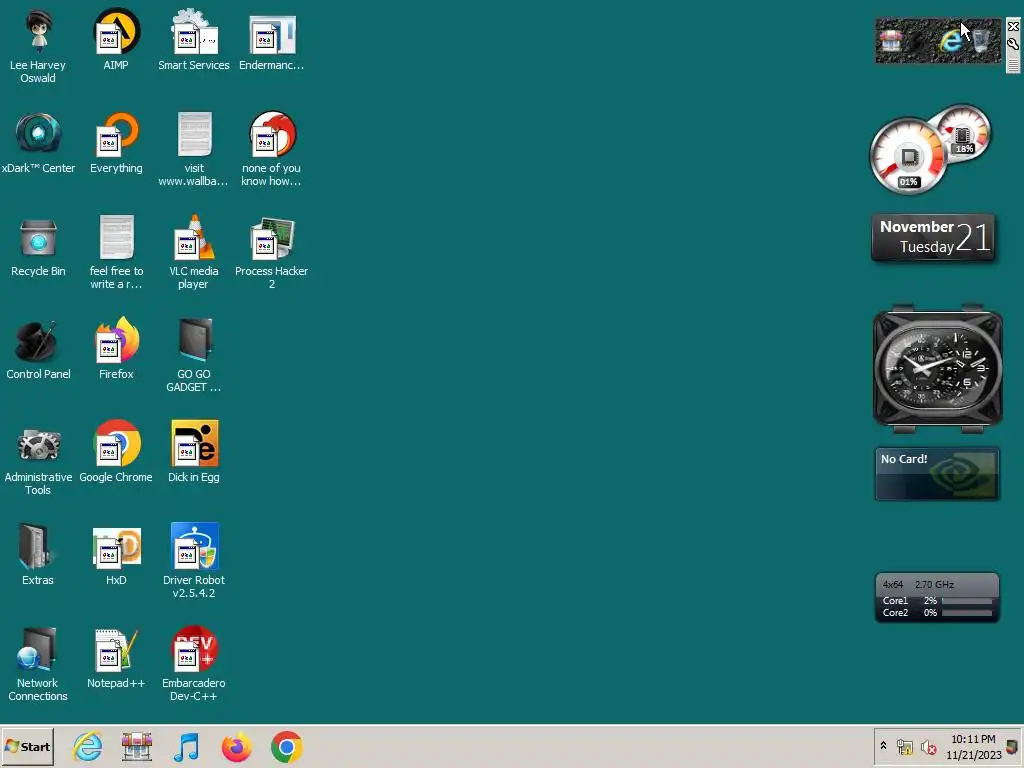Show hidden tray icons chevron
The image size is (1024, 768).
coord(884,746)
